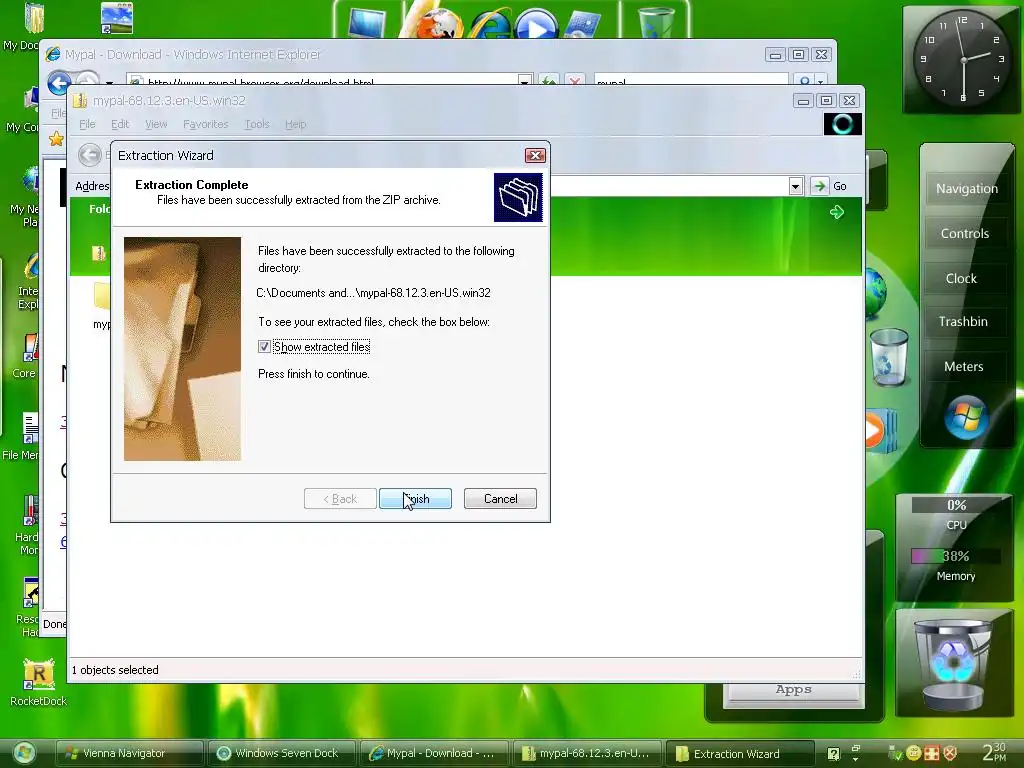The height and width of the screenshot is (768, 1024).
Task: Click the Memory meter gadget bar
Action: click(x=956, y=556)
